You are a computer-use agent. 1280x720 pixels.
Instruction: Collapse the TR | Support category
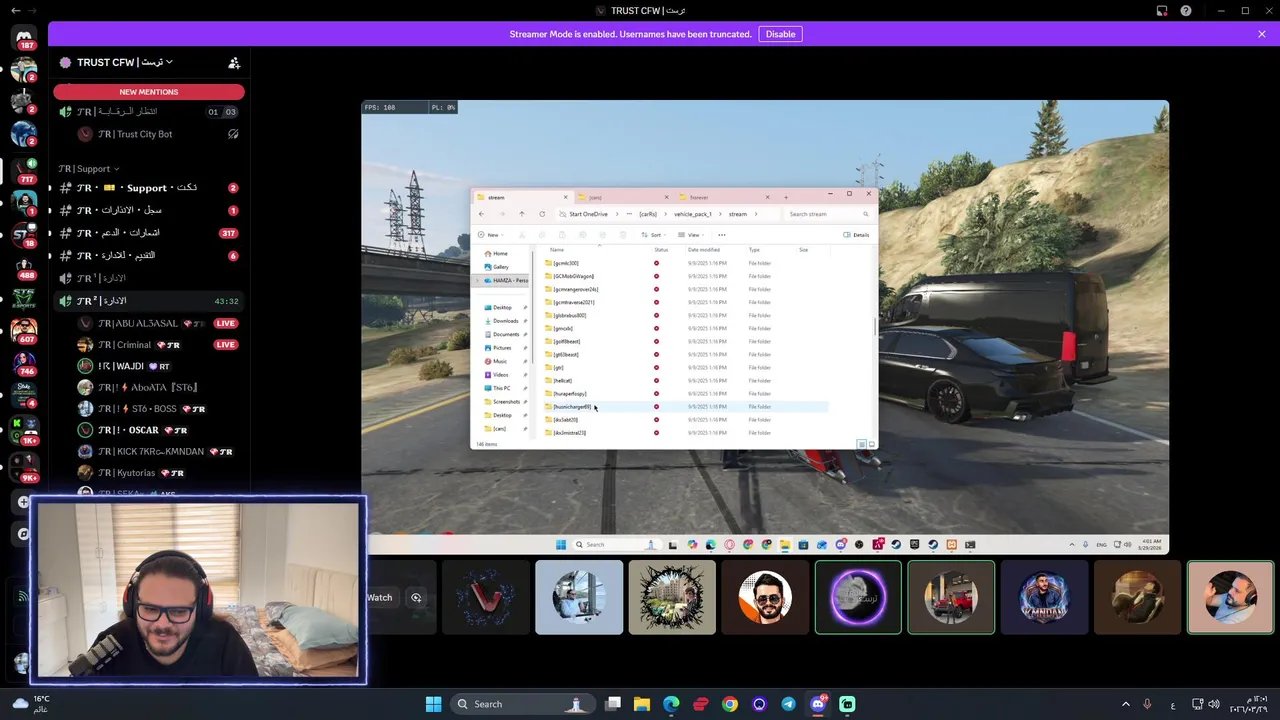[89, 169]
